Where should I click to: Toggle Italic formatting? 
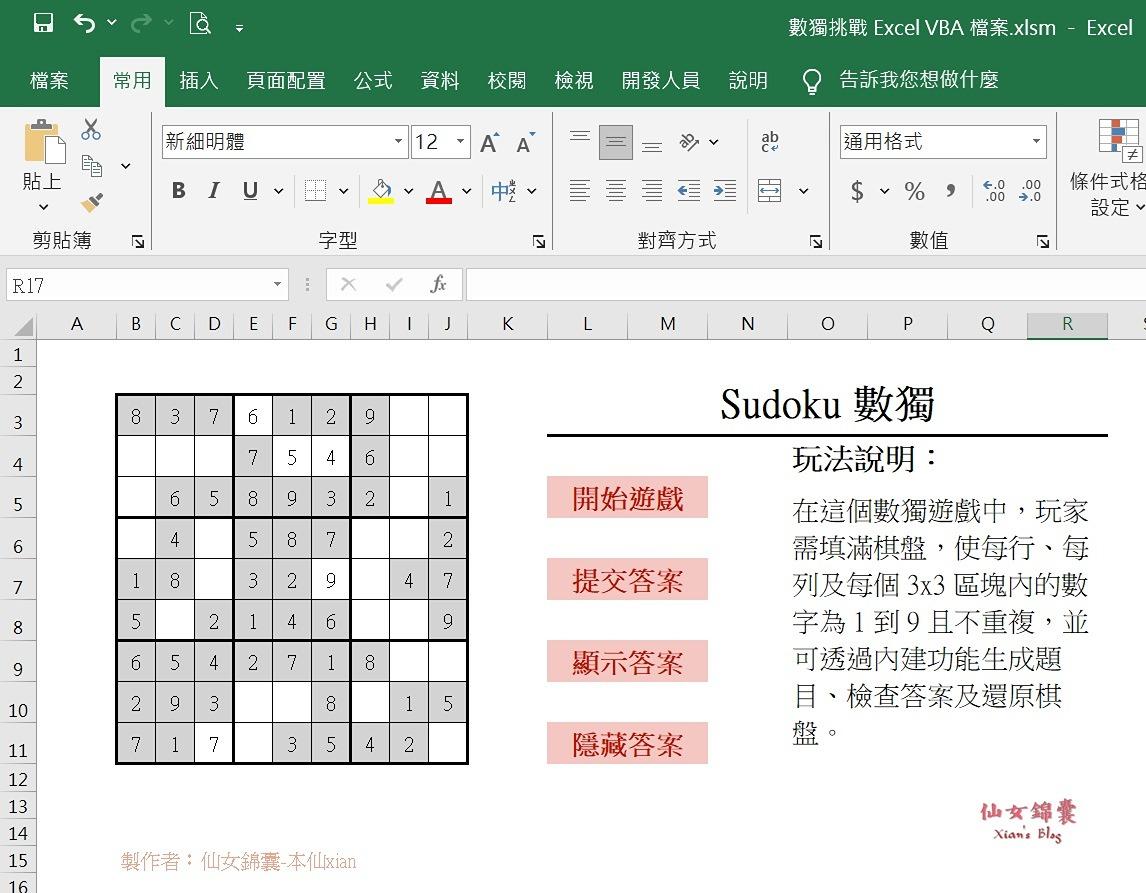214,190
